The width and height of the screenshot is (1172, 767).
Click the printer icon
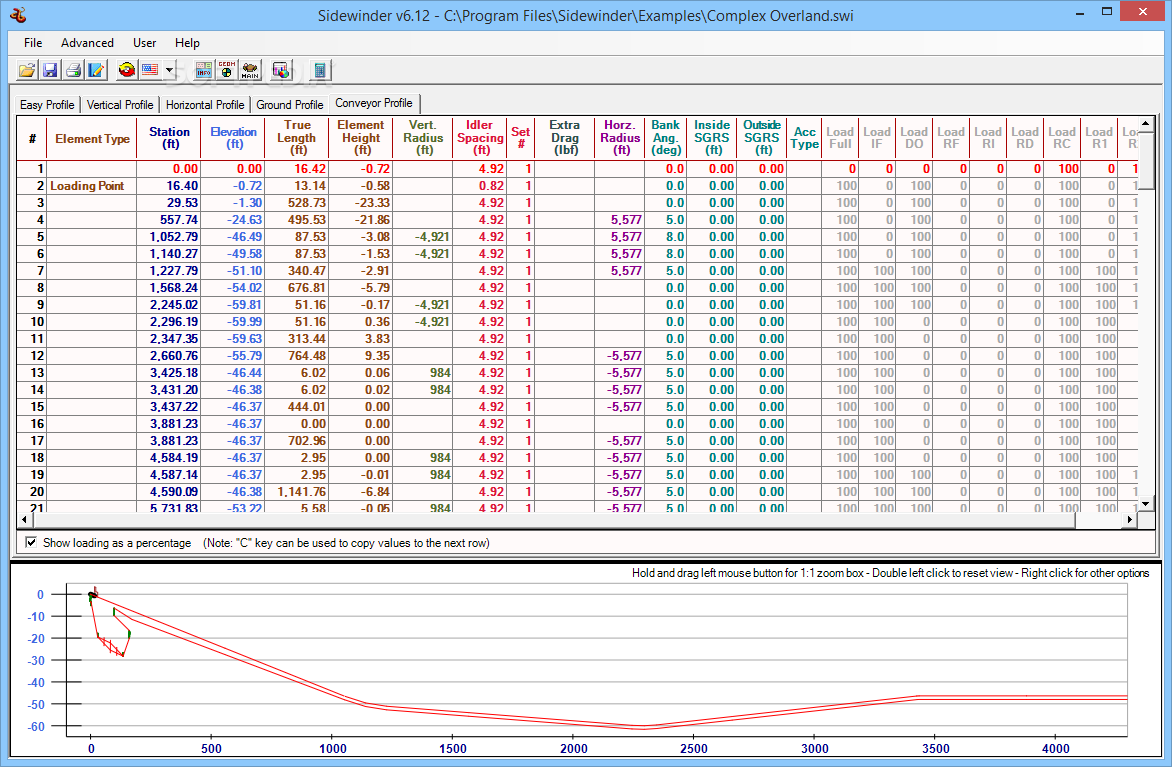point(73,70)
